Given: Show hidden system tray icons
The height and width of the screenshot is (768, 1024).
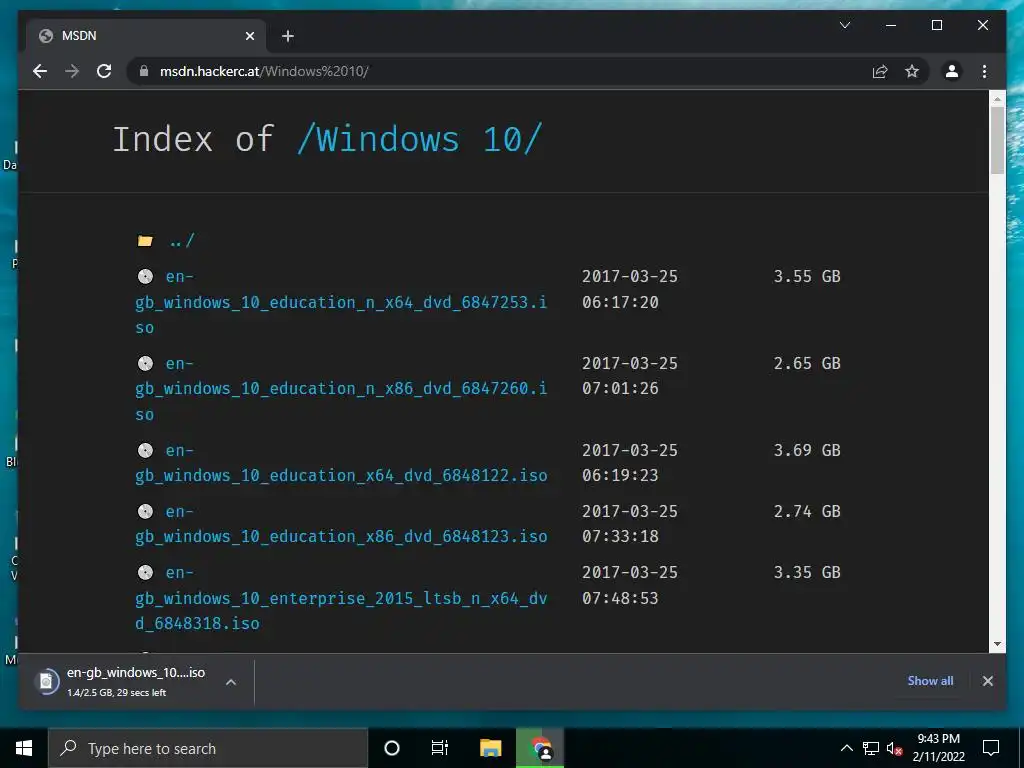Looking at the screenshot, I should (846, 748).
